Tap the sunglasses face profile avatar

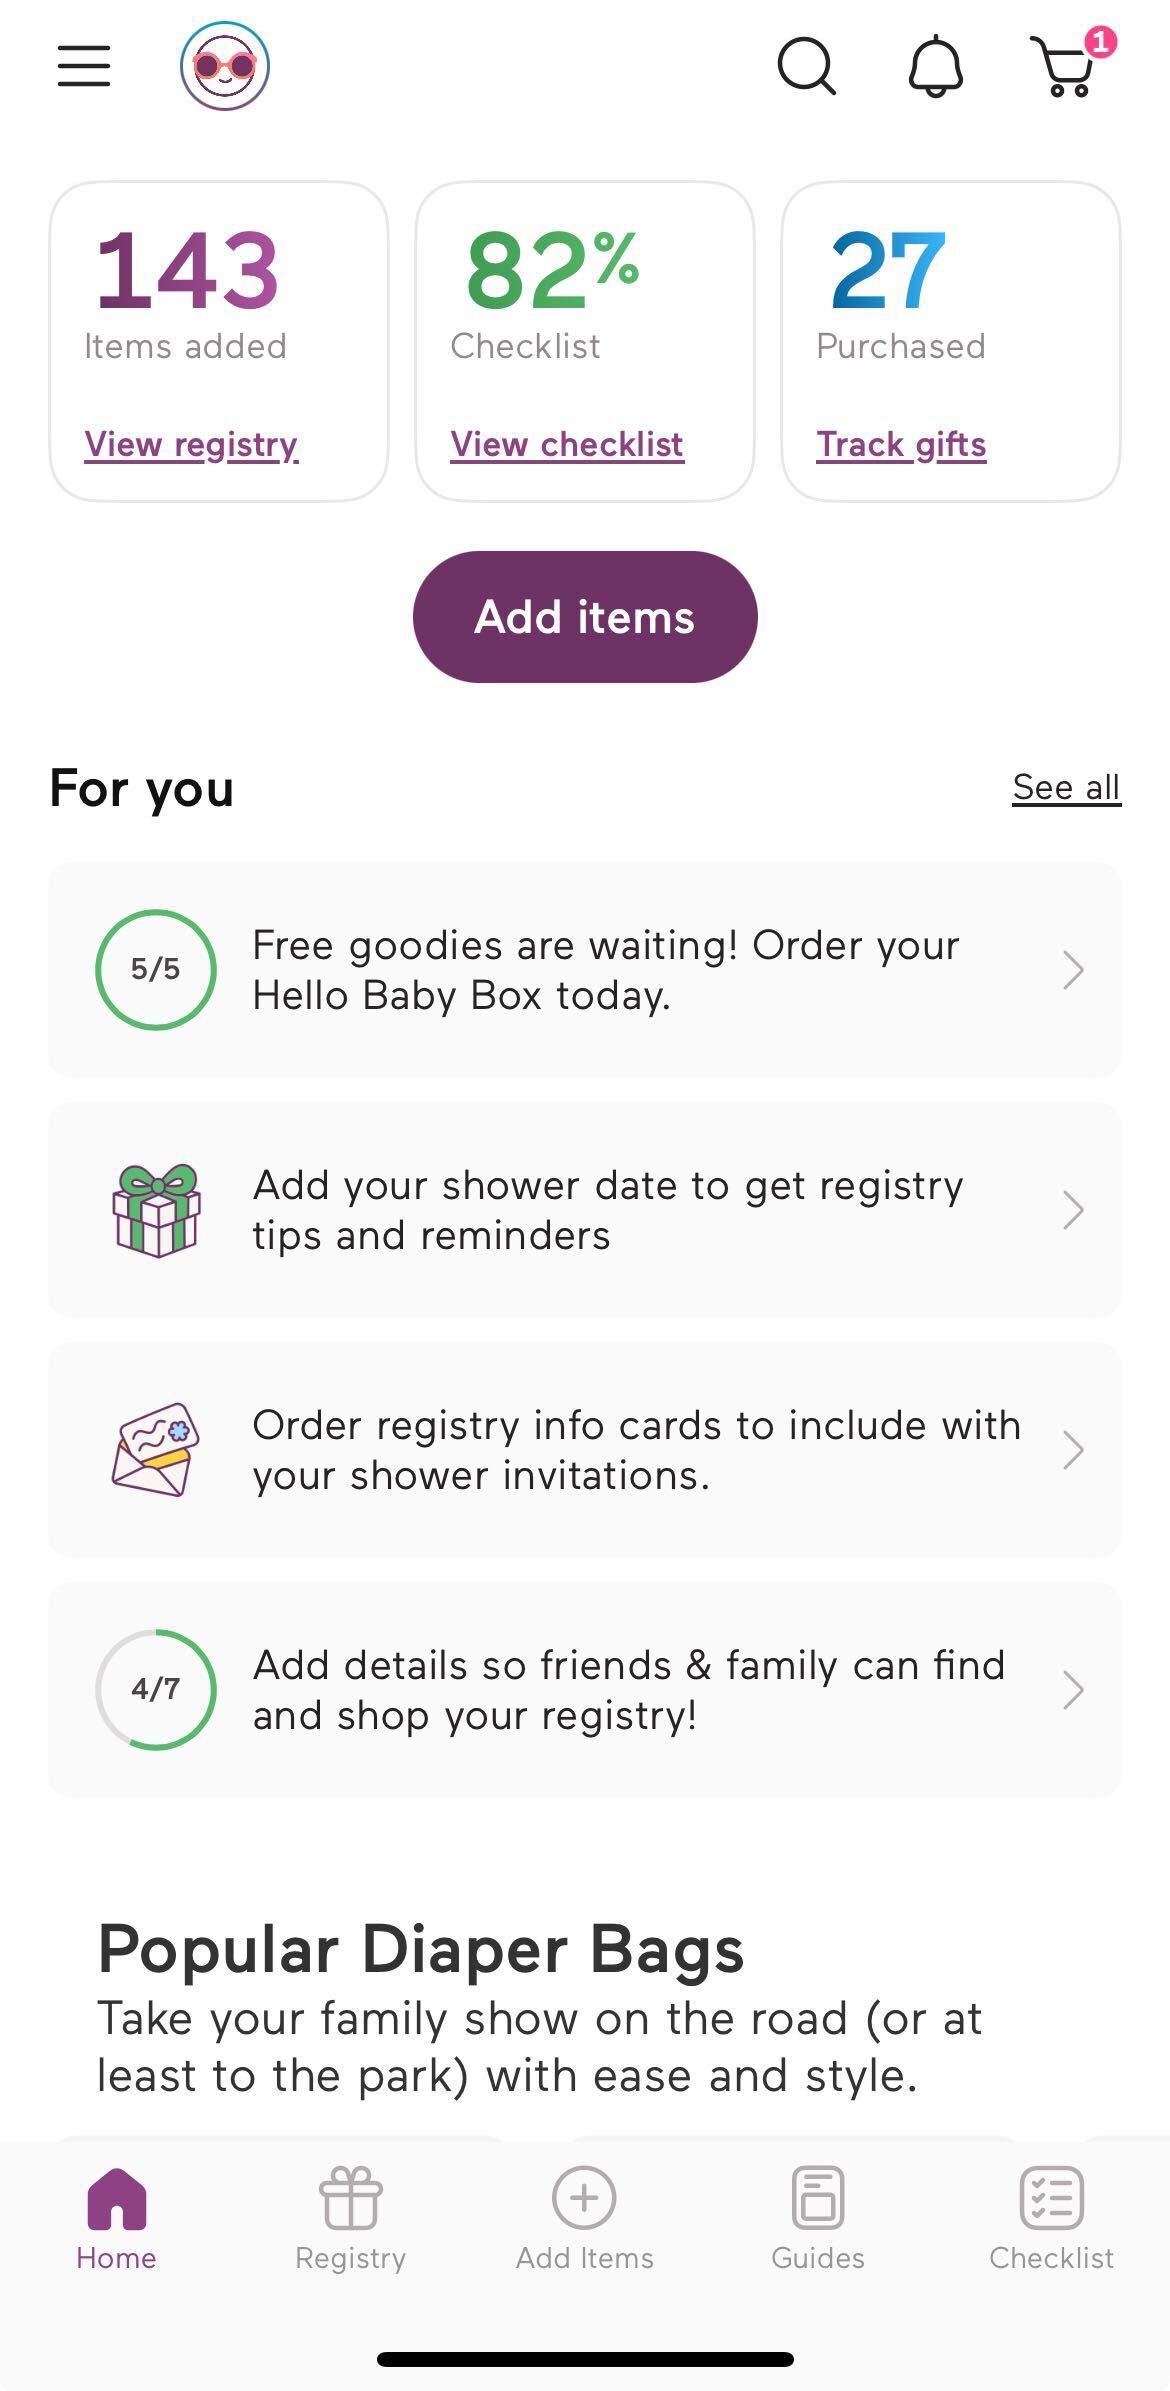[x=225, y=66]
